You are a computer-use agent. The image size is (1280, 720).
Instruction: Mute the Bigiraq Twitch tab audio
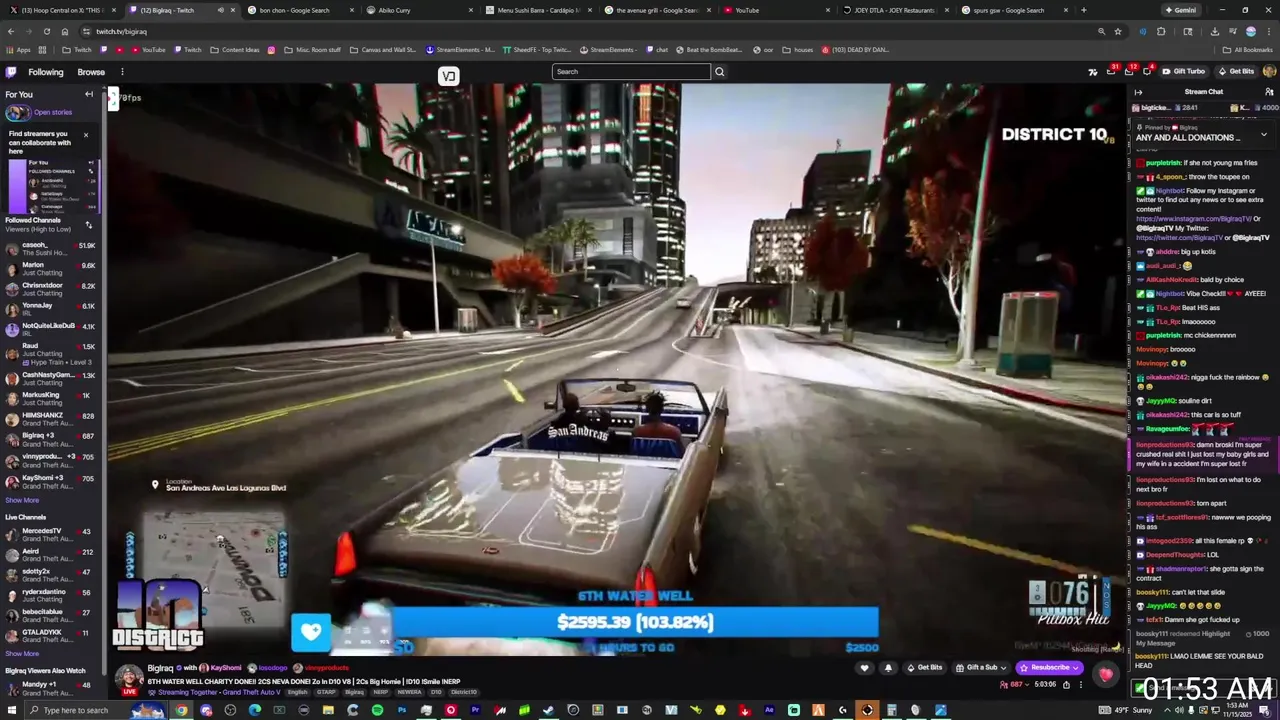[x=221, y=10]
